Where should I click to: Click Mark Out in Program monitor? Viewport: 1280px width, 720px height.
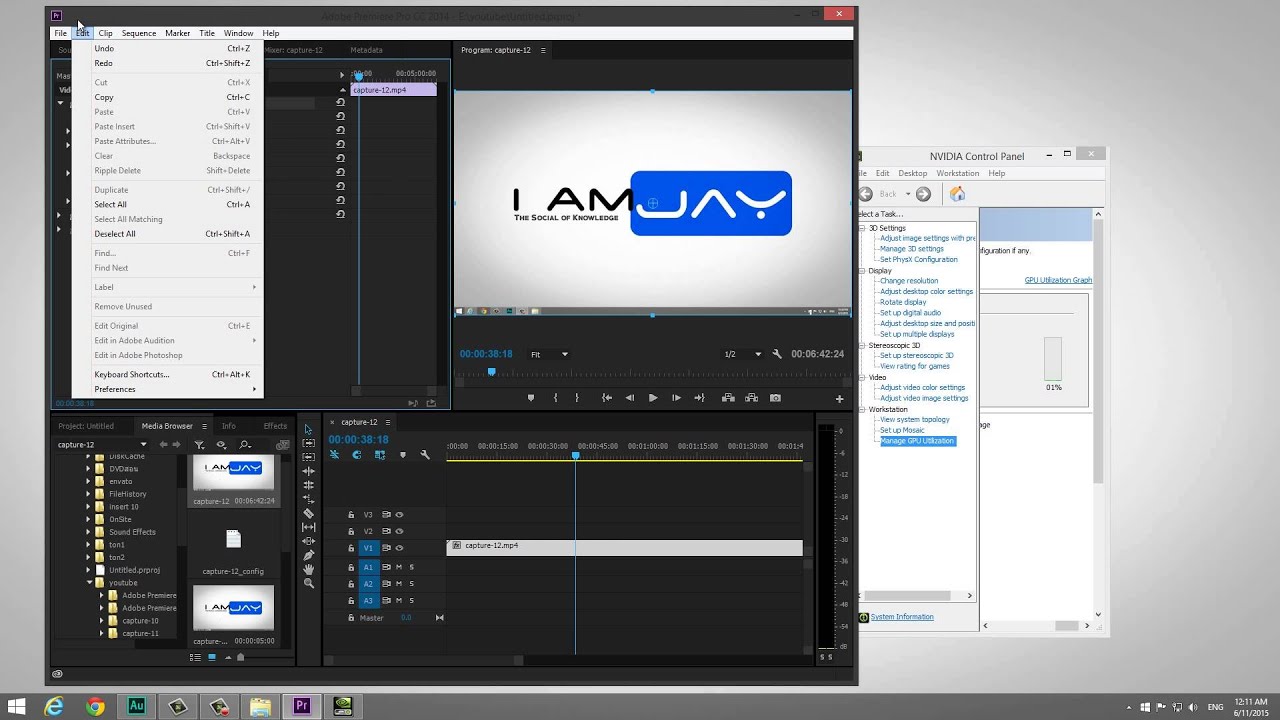click(577, 398)
